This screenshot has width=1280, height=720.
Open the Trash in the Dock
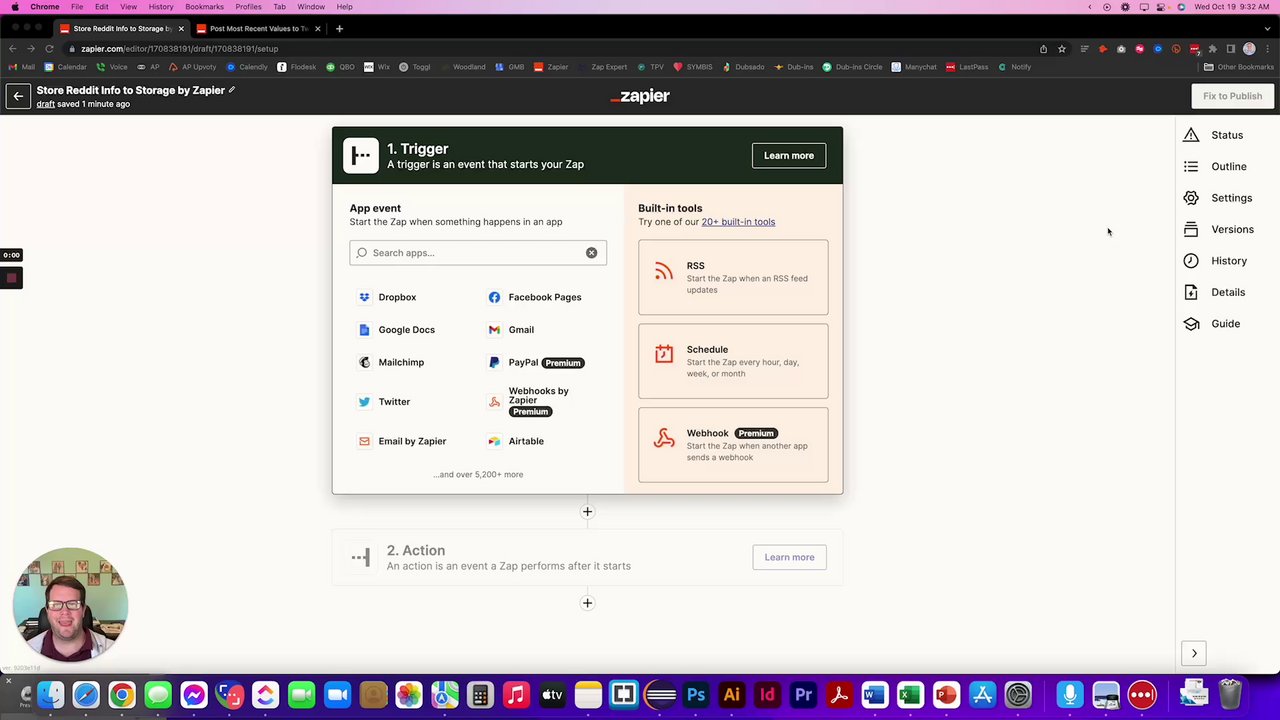click(1229, 694)
